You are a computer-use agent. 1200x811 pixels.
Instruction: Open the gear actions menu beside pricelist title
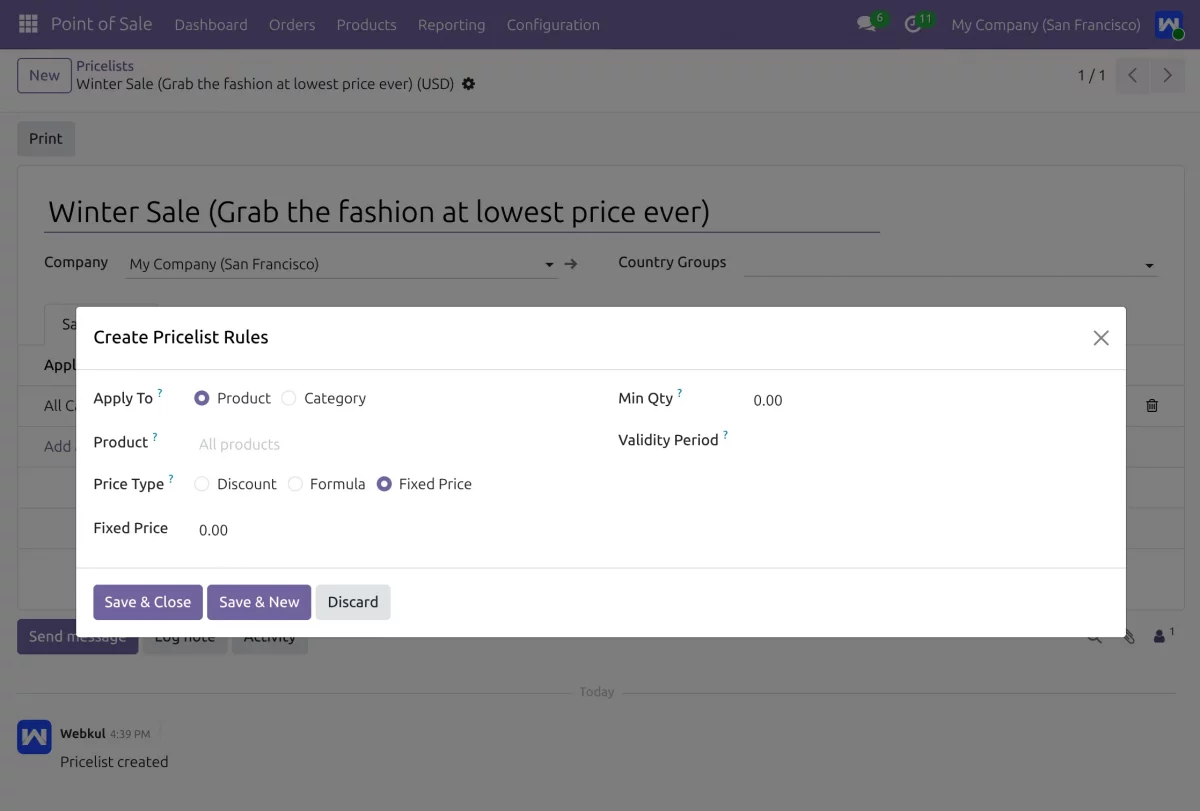click(x=468, y=84)
